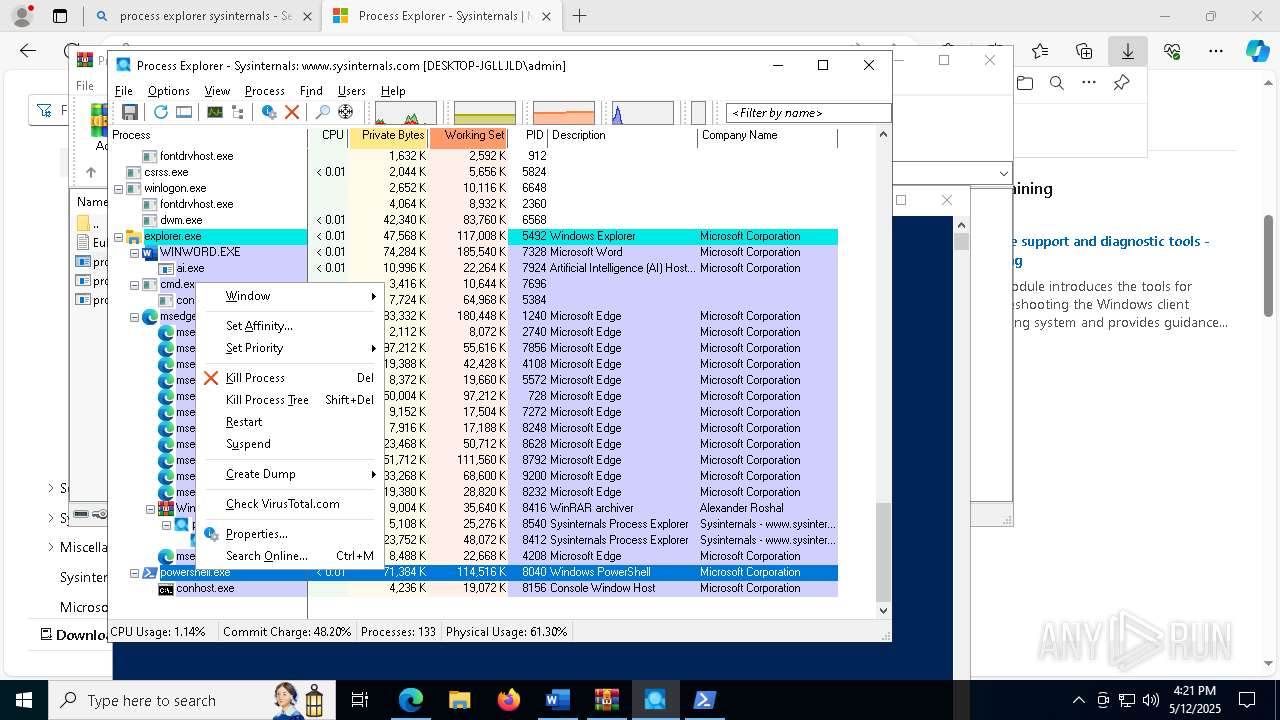Screen dimensions: 1280x720
Task: Open the Options menu
Action: click(169, 91)
